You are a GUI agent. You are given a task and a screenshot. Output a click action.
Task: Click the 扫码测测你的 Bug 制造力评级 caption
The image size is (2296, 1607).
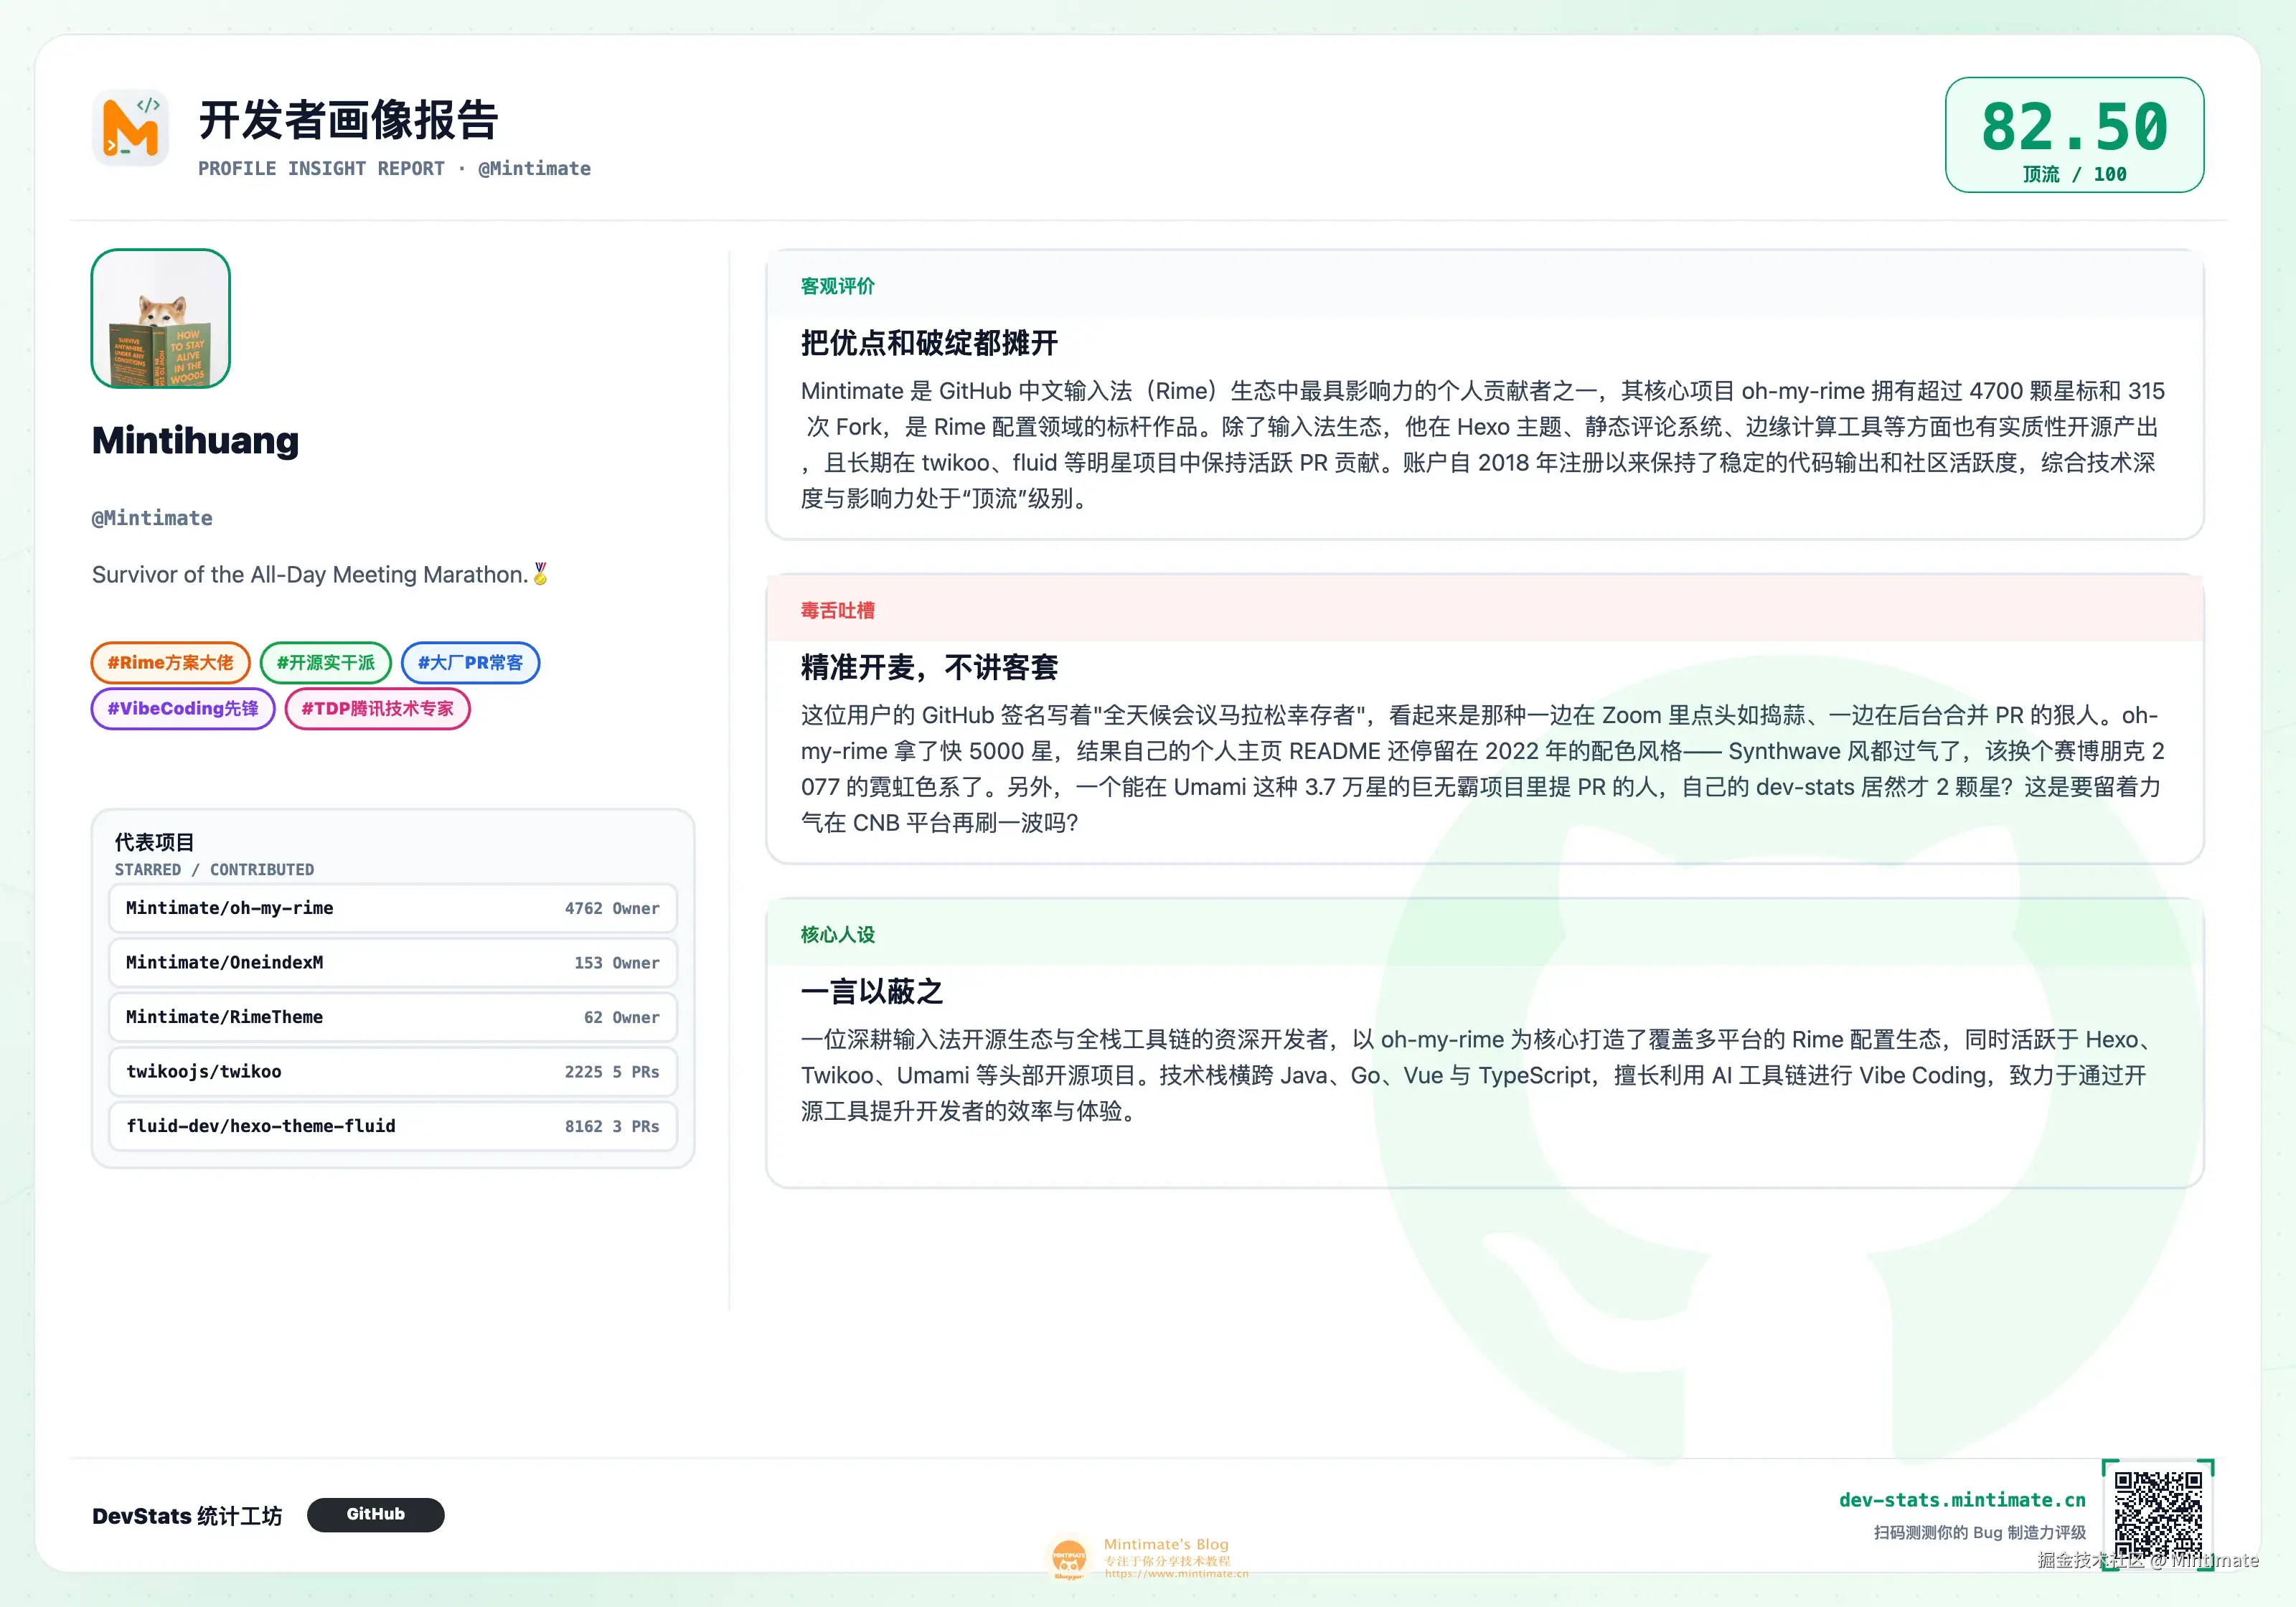(1979, 1532)
